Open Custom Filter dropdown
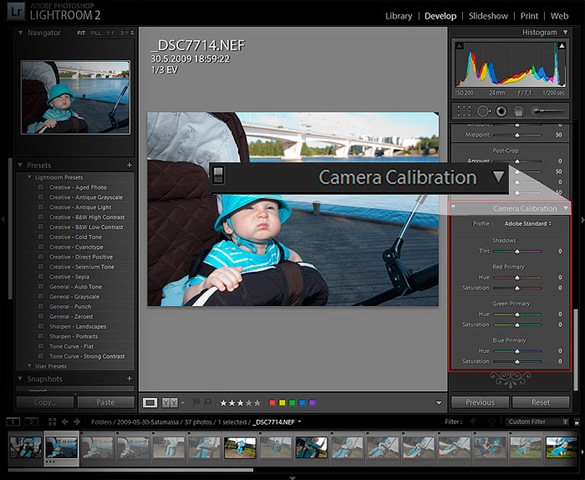Screen dimensions: 585x480 tap(538, 422)
